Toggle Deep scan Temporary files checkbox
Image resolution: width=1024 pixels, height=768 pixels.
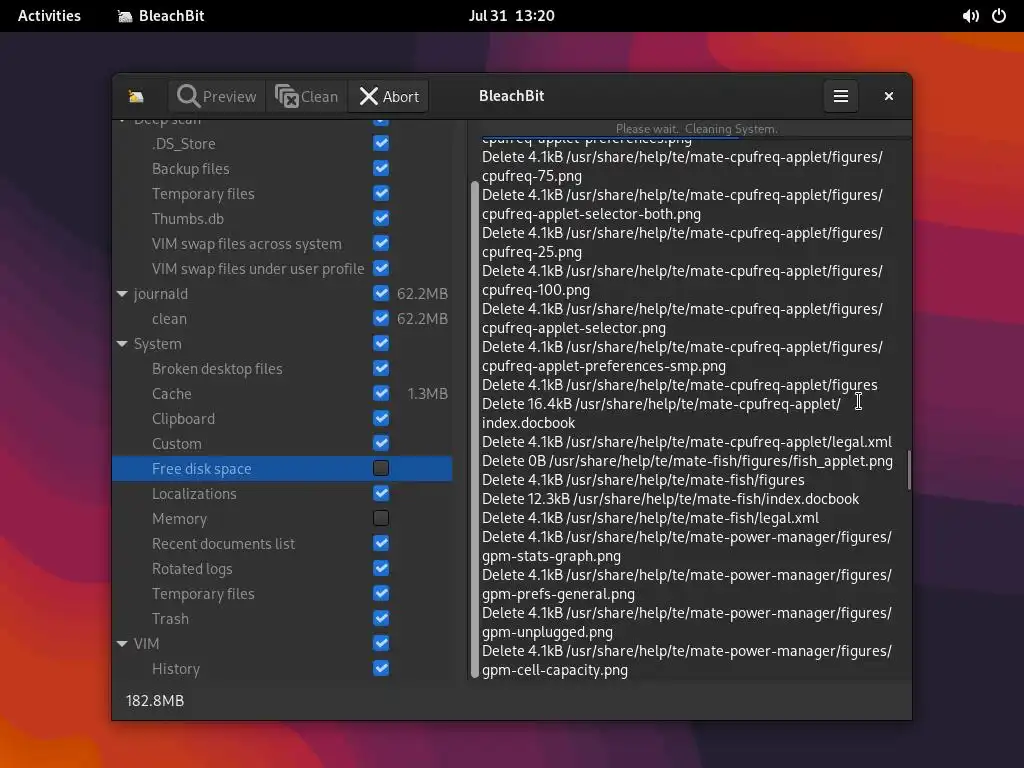[x=381, y=193]
